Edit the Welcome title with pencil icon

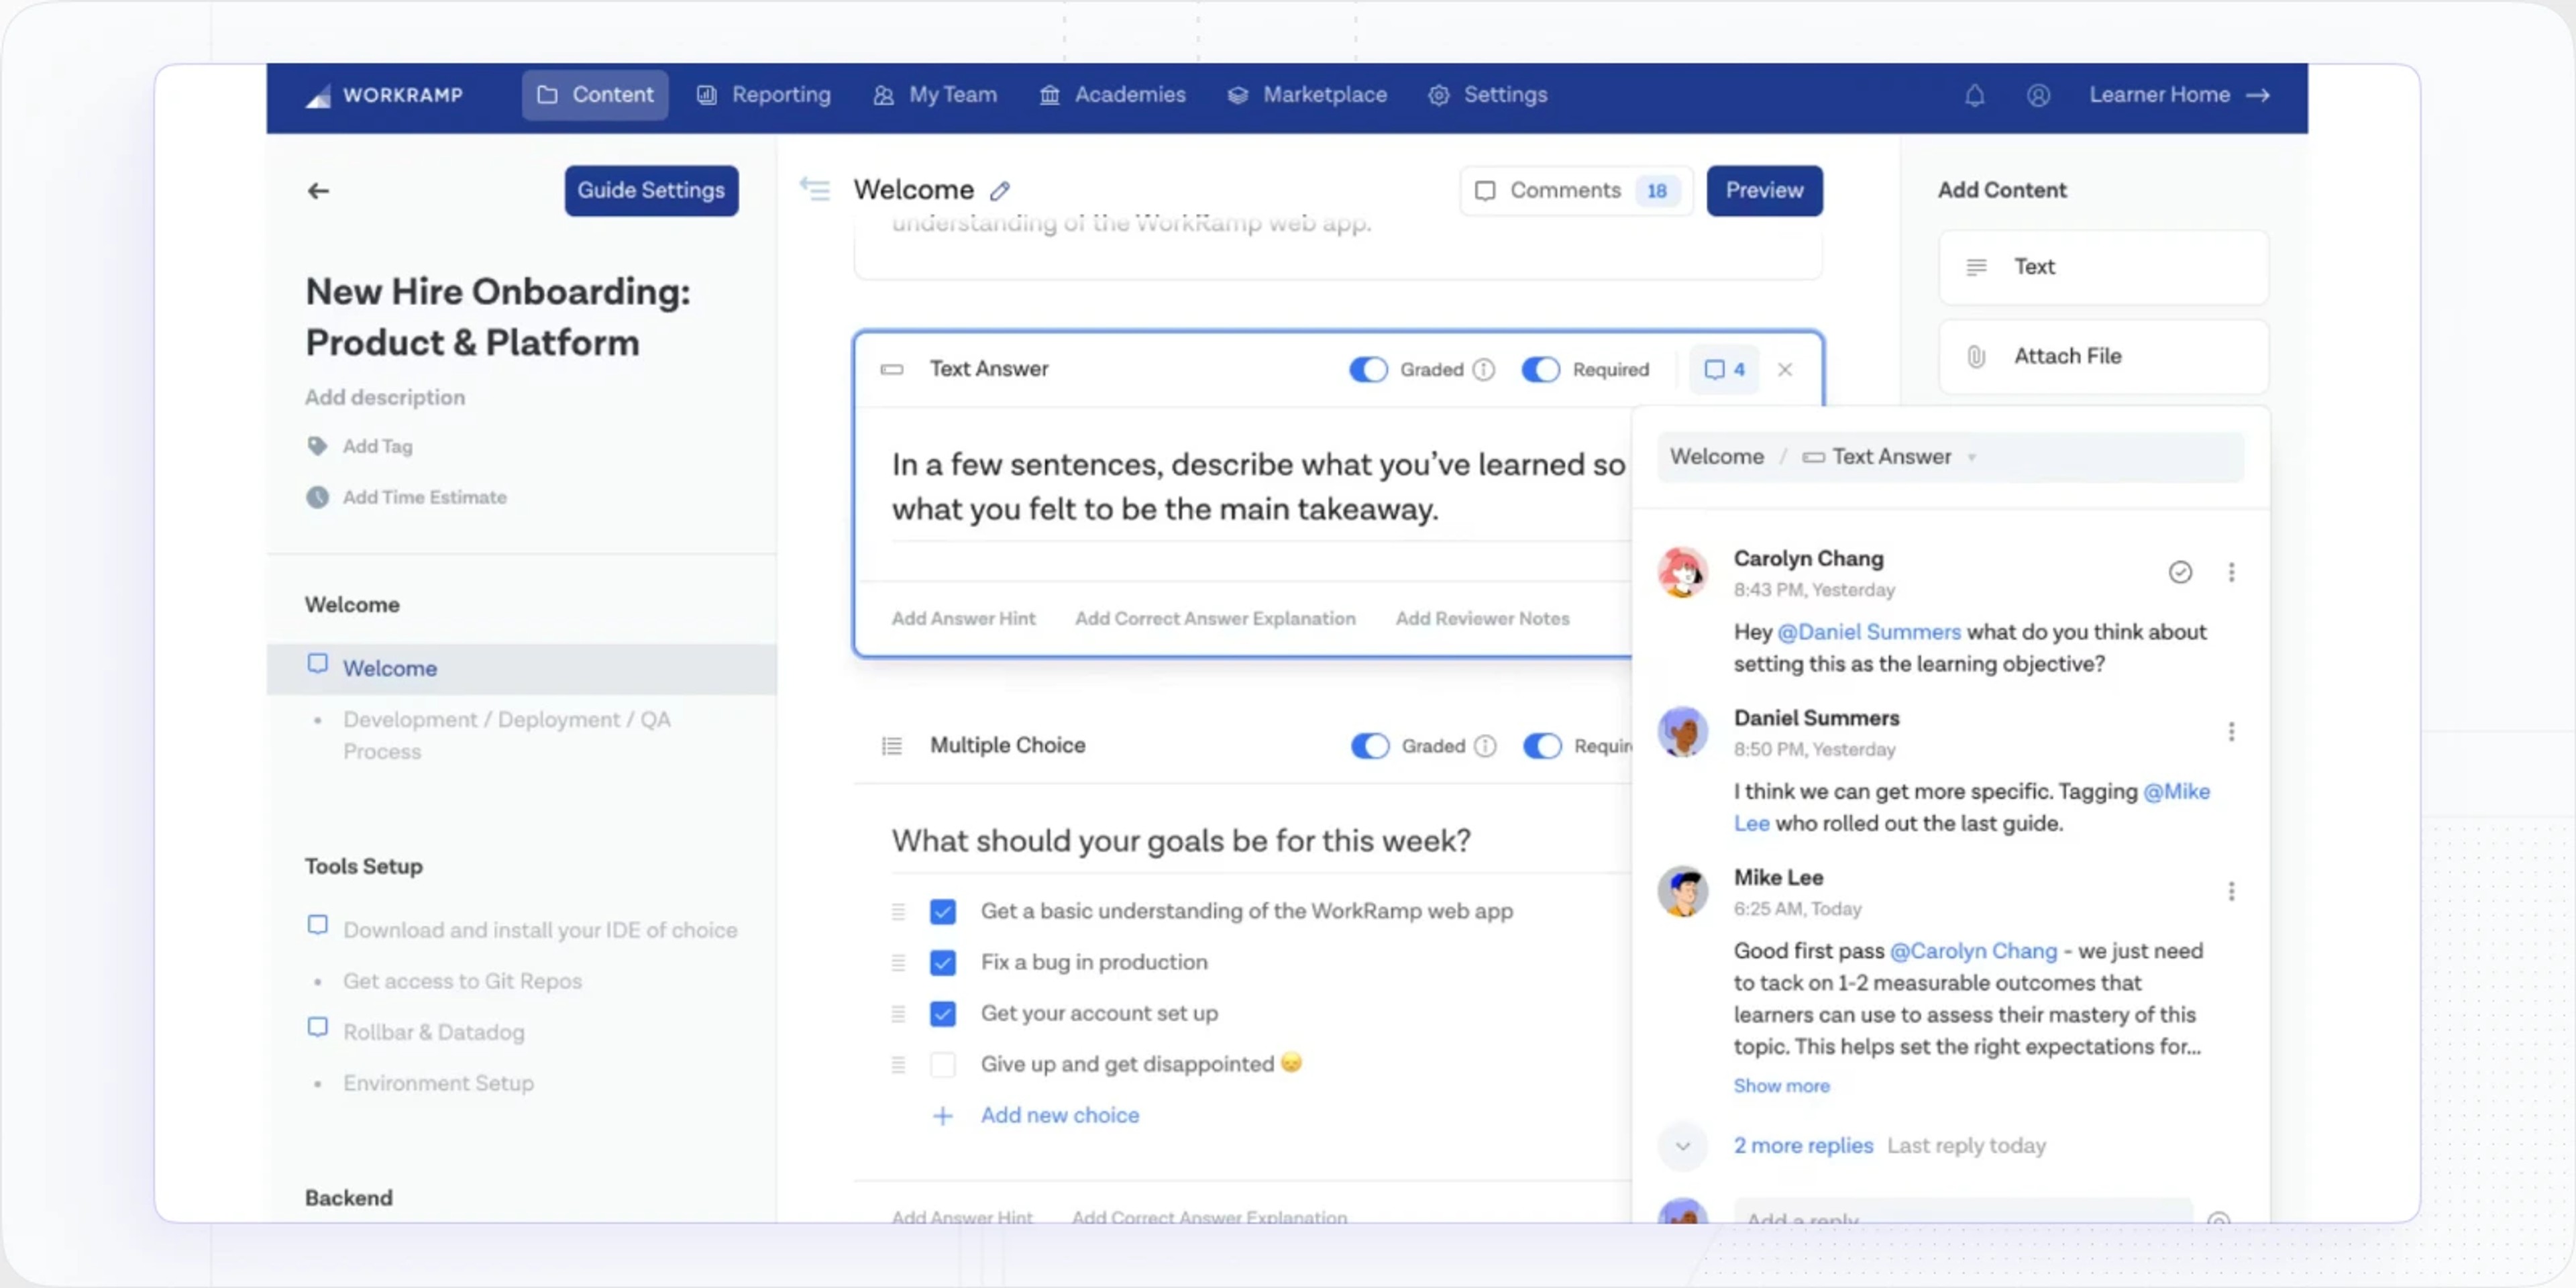pos(1000,190)
